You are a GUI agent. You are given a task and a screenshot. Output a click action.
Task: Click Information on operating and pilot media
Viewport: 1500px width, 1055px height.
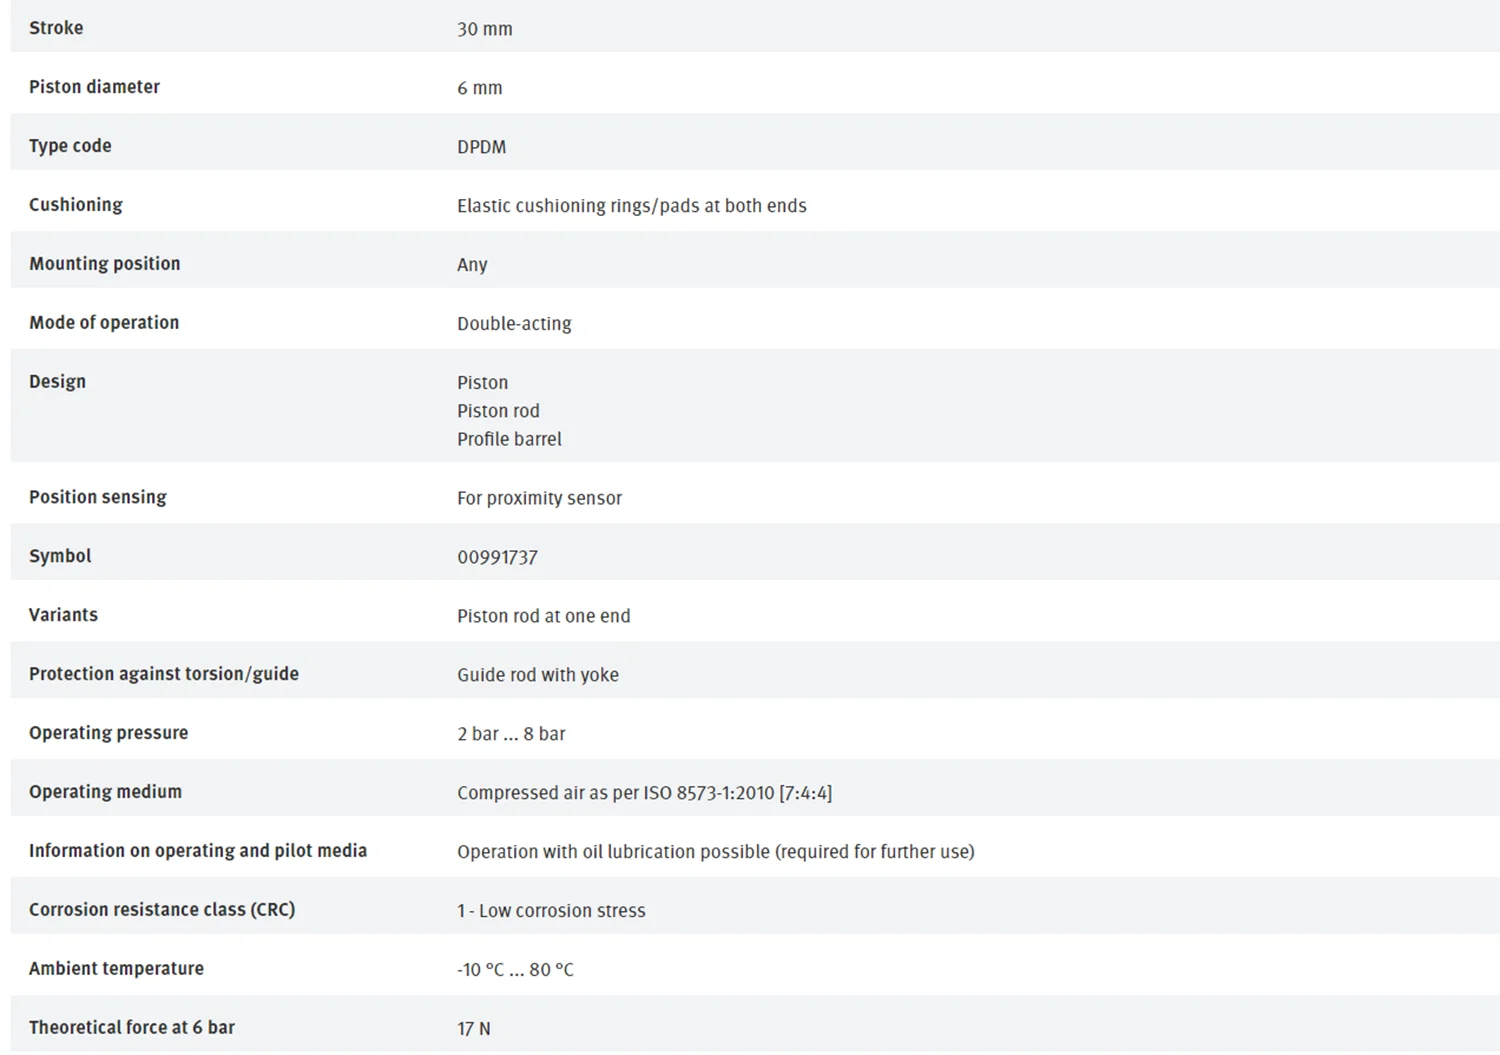point(198,851)
